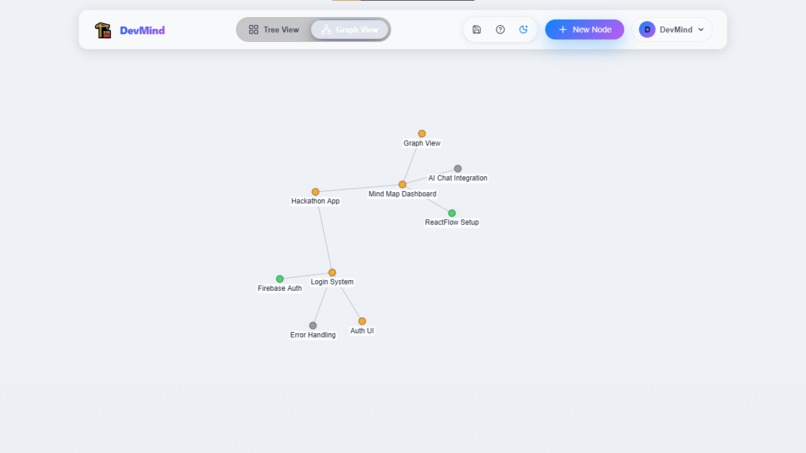Click the DevMind logo icon

click(103, 30)
